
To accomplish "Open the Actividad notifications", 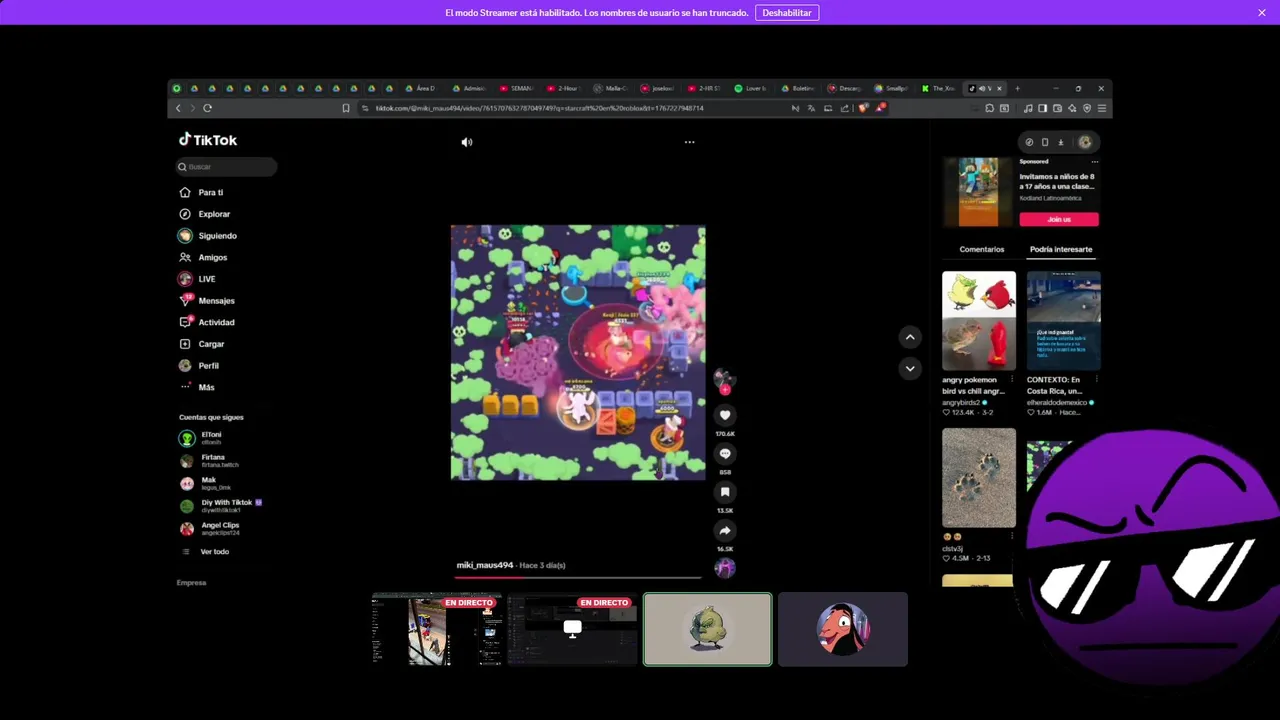I will pos(207,322).
